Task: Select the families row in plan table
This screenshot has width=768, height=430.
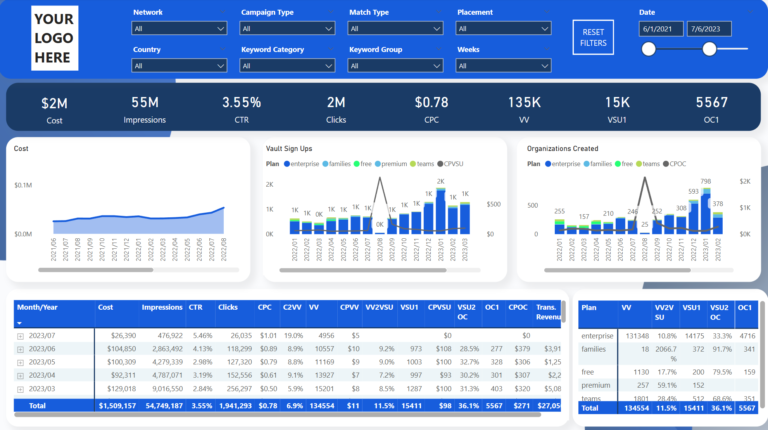Action: (x=668, y=354)
